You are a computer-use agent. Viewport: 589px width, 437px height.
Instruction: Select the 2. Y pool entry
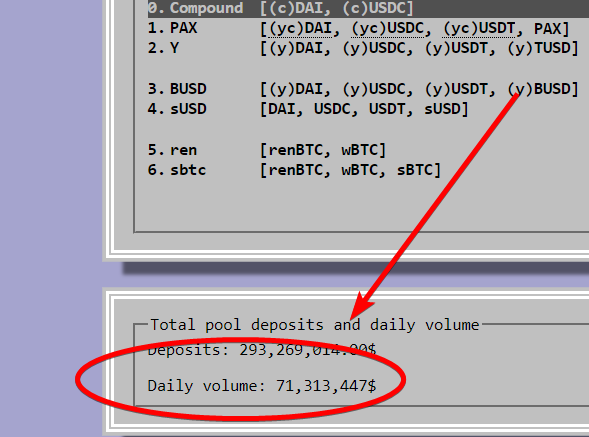point(363,48)
